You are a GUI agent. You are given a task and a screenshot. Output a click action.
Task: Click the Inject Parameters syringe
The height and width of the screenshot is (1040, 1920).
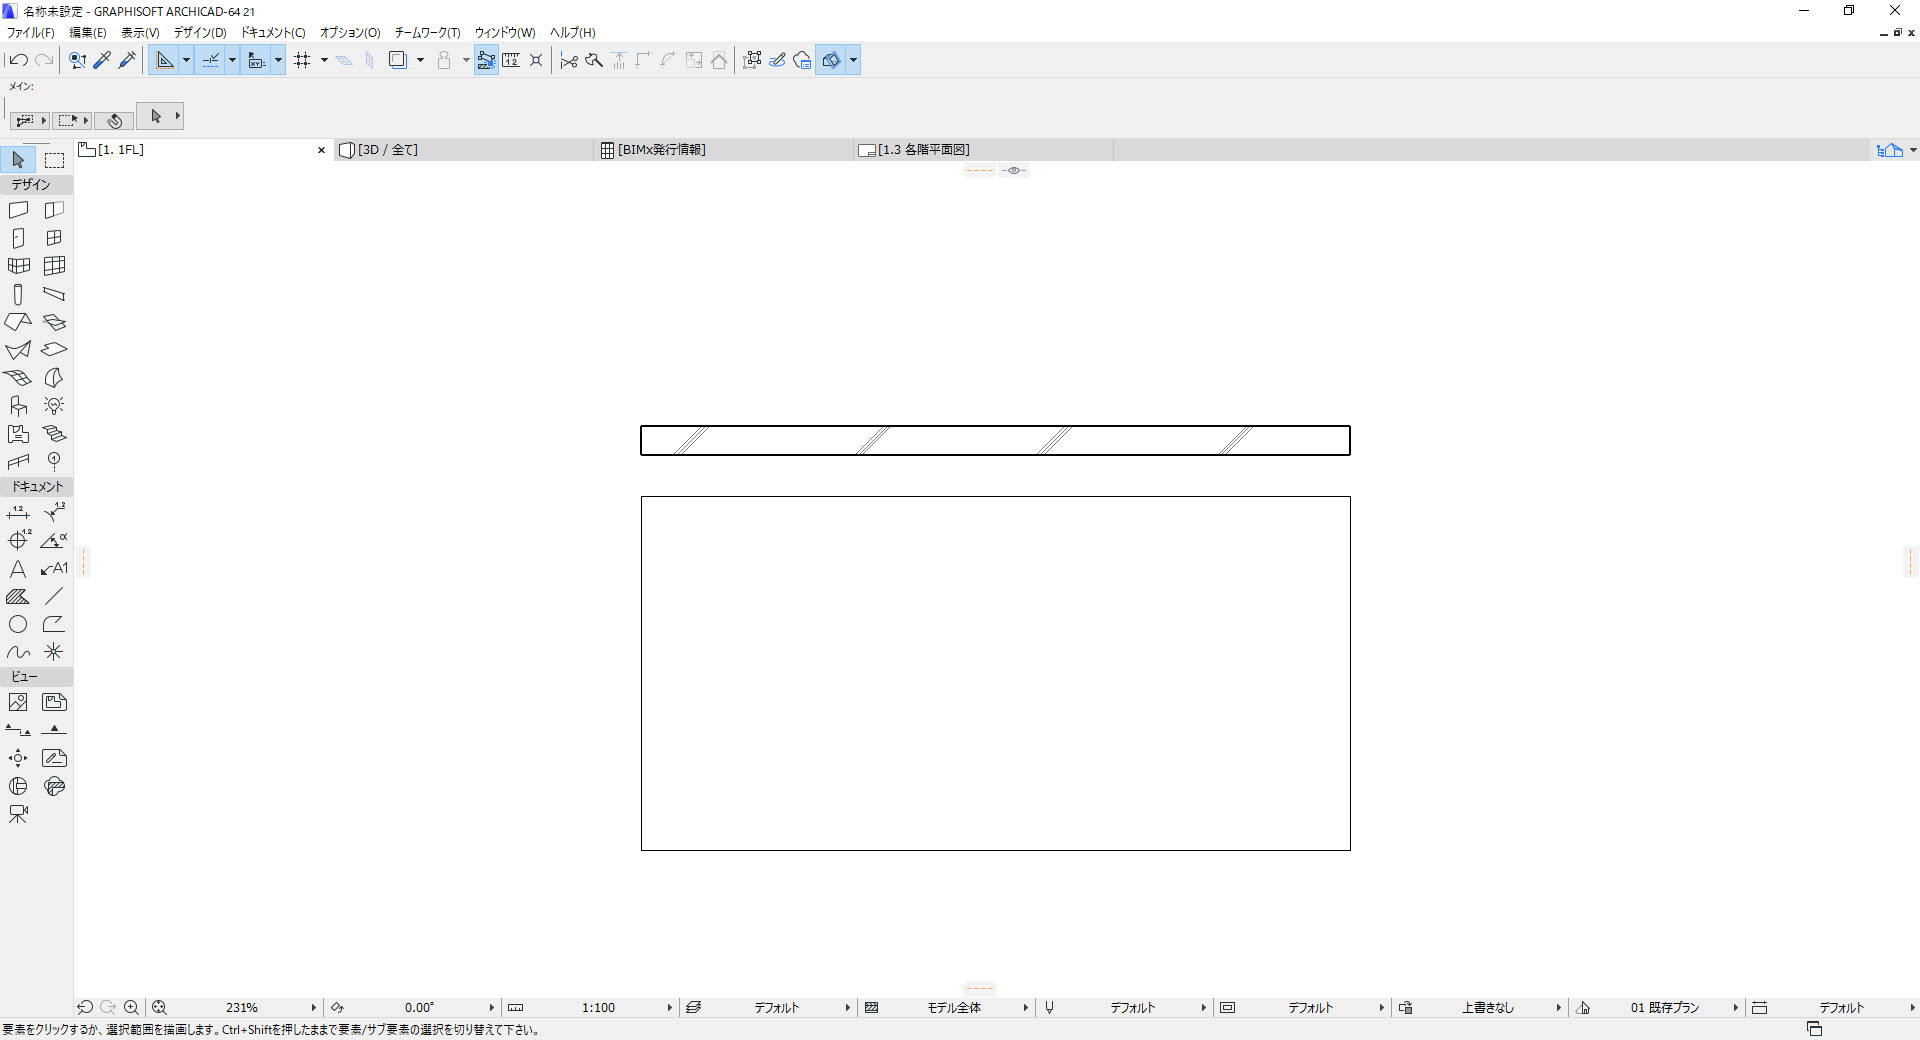[127, 60]
